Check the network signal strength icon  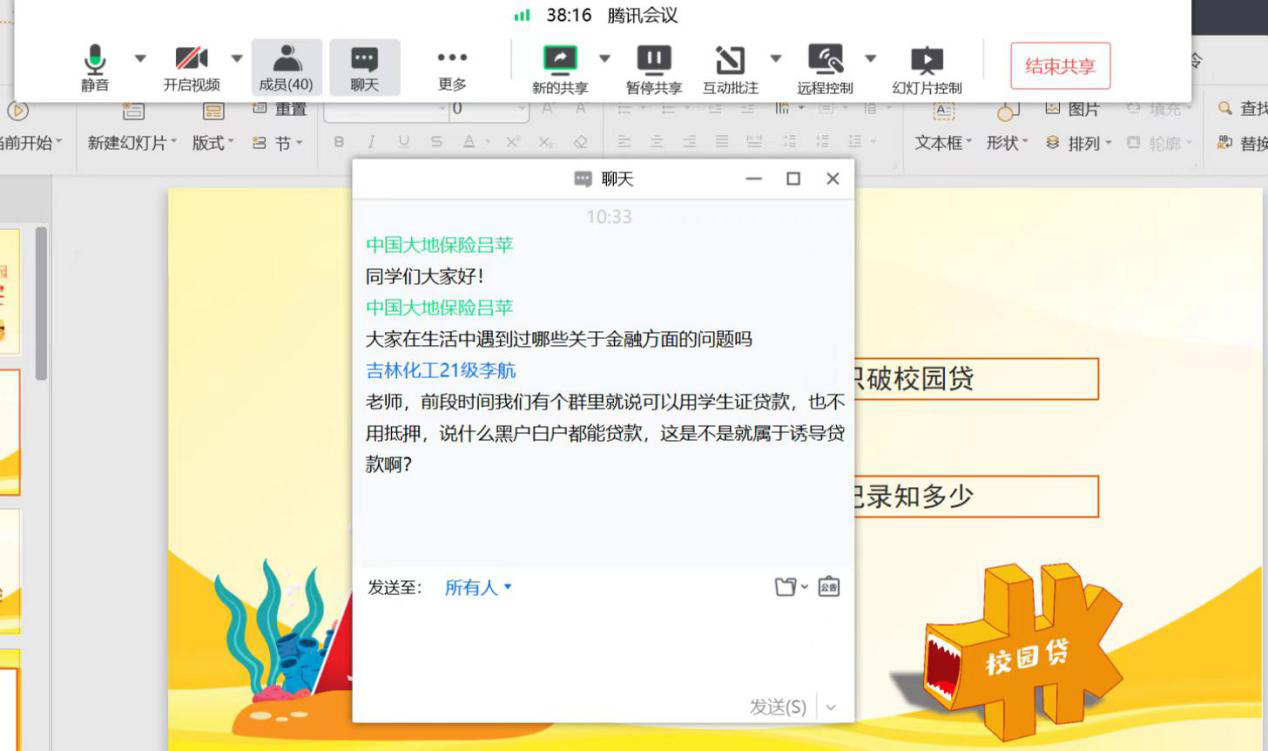522,16
